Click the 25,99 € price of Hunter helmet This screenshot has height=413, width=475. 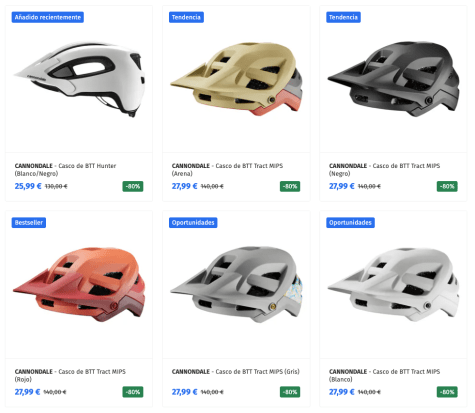coord(28,186)
